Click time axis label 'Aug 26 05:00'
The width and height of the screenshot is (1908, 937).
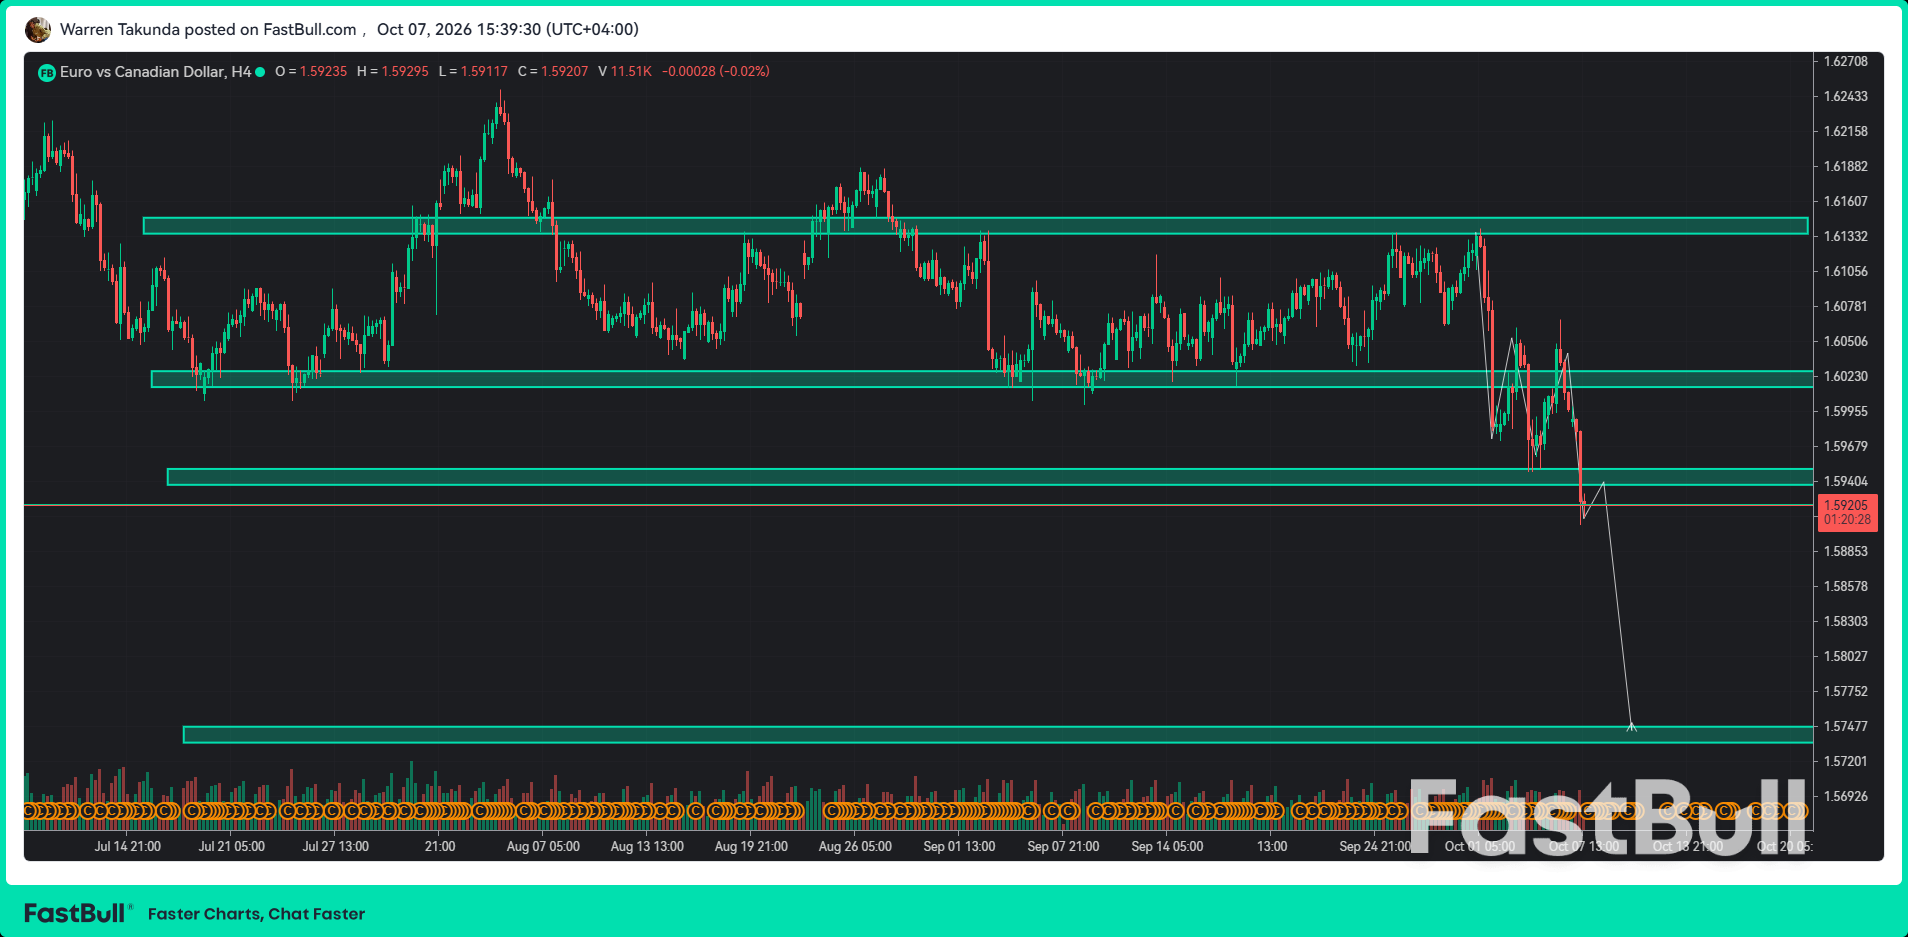point(855,846)
